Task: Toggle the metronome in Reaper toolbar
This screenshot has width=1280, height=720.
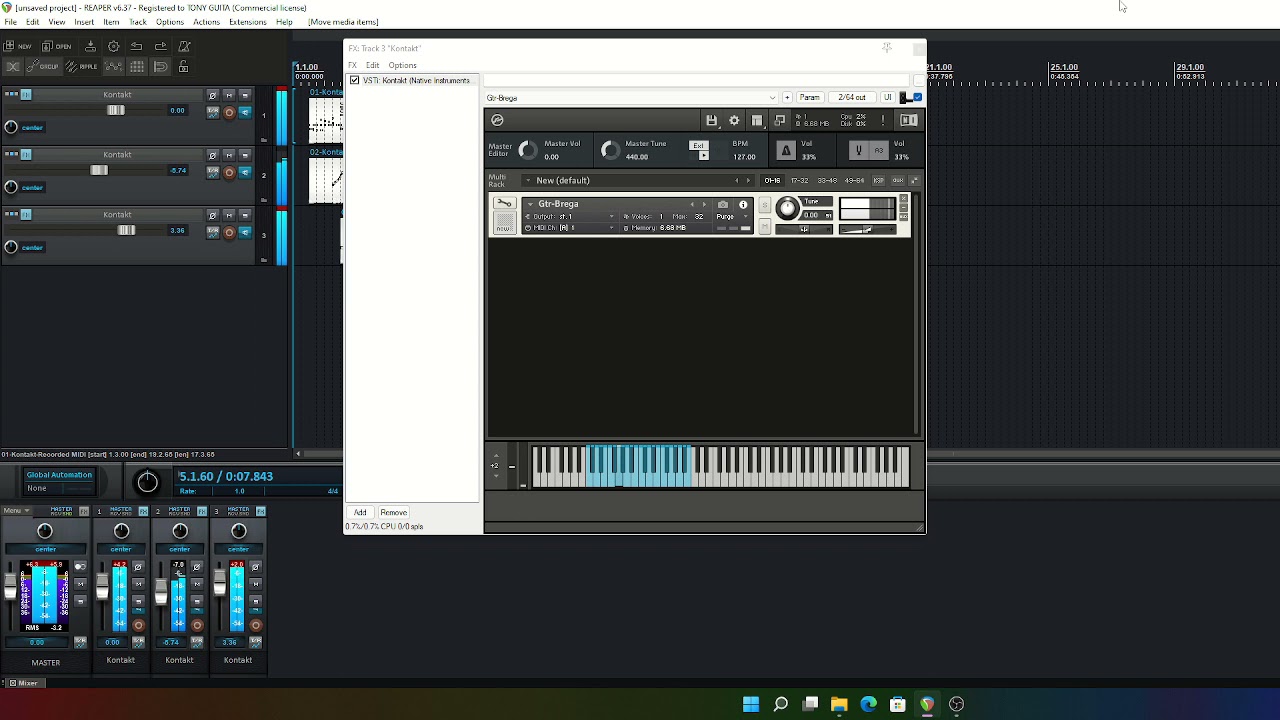Action: [184, 46]
